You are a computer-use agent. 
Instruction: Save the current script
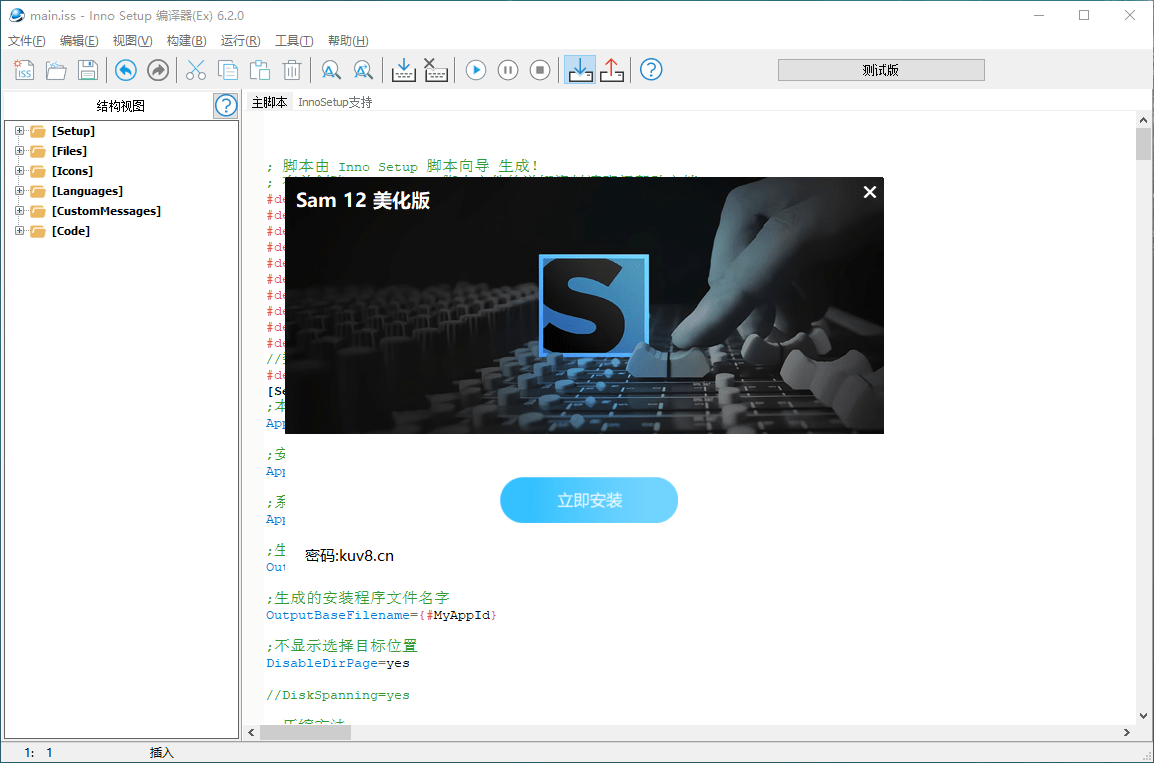point(88,70)
